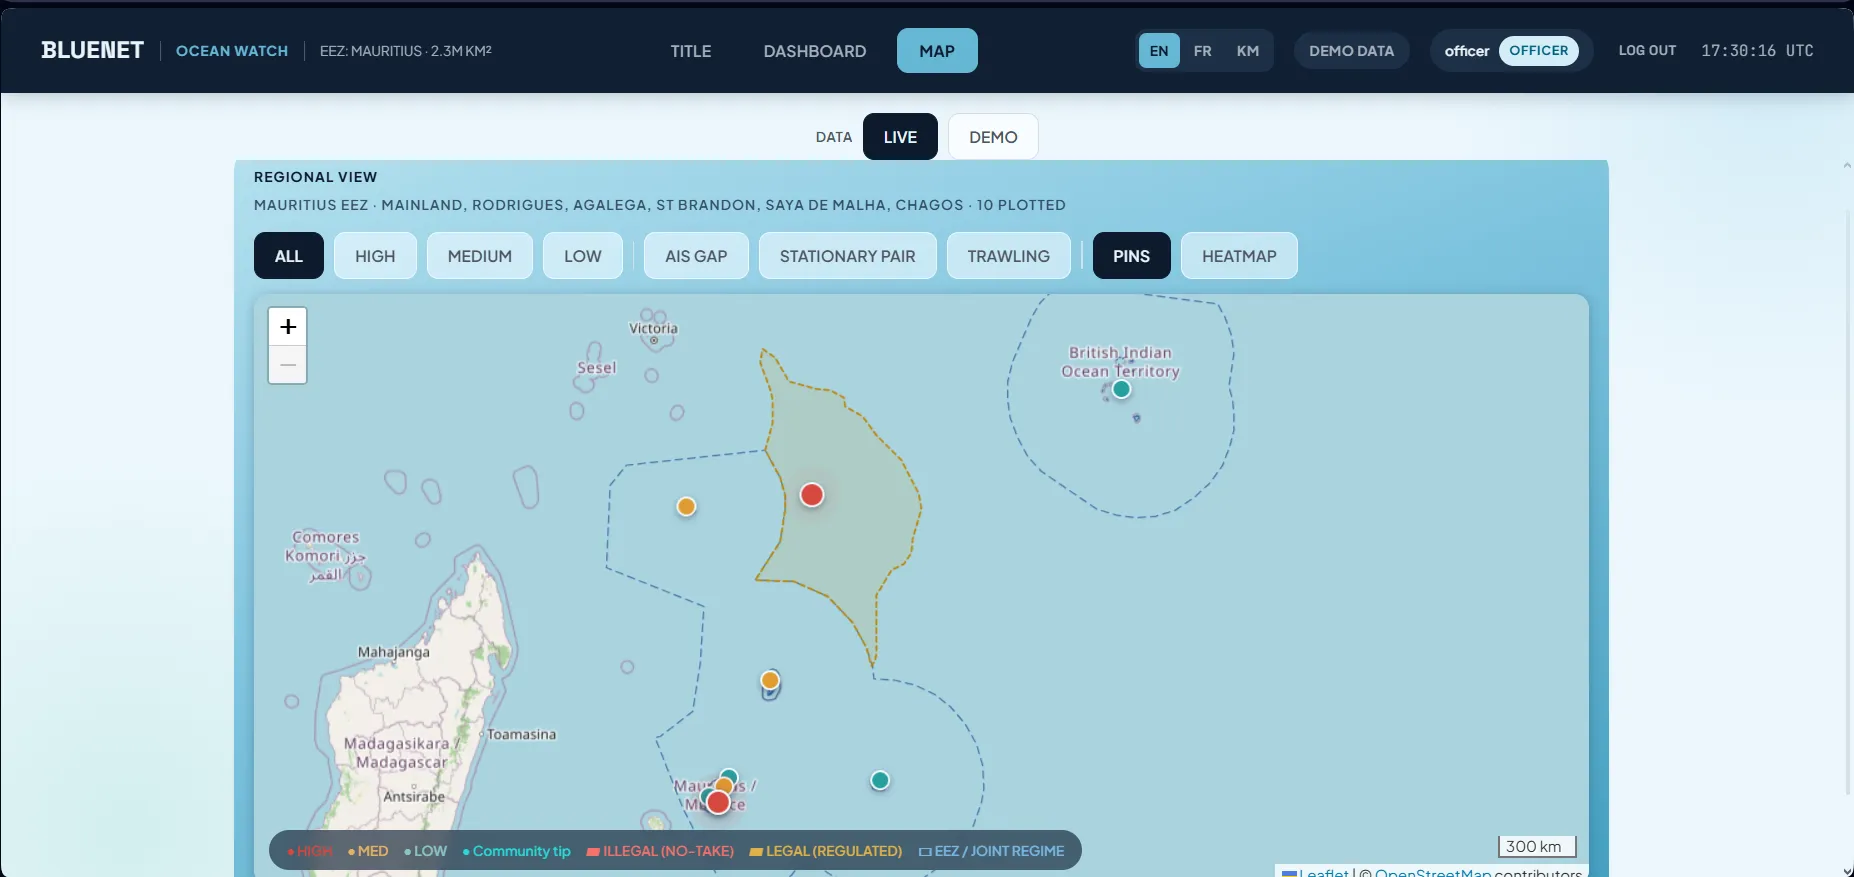Select teal pin east of Mauritius

880,780
